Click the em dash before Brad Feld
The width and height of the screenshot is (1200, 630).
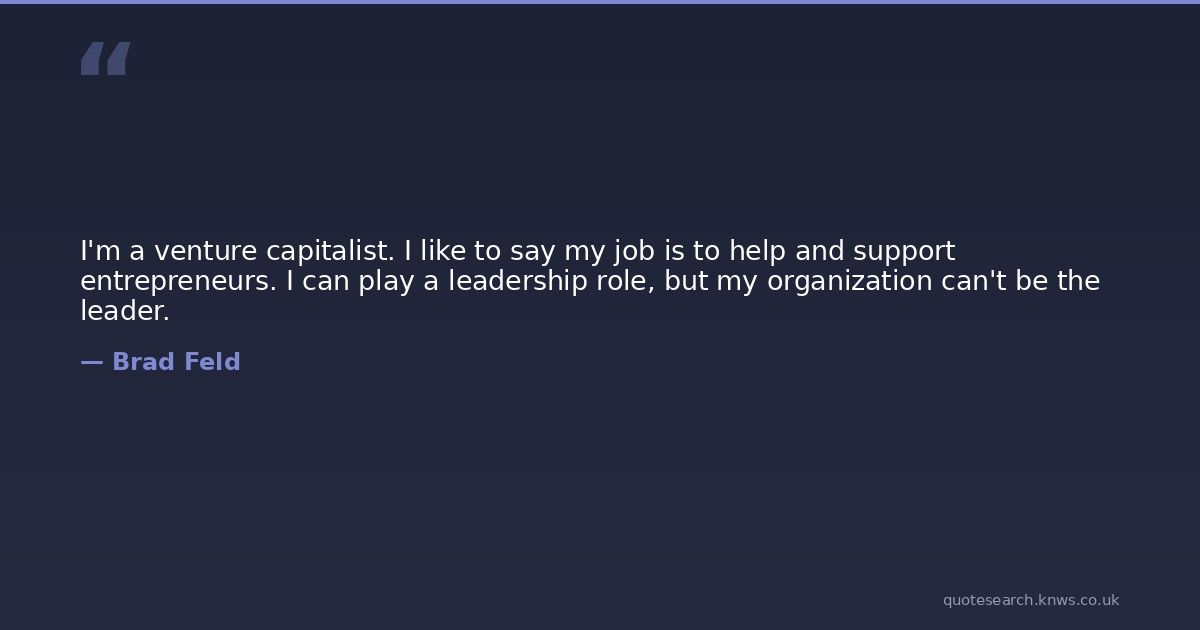point(91,362)
